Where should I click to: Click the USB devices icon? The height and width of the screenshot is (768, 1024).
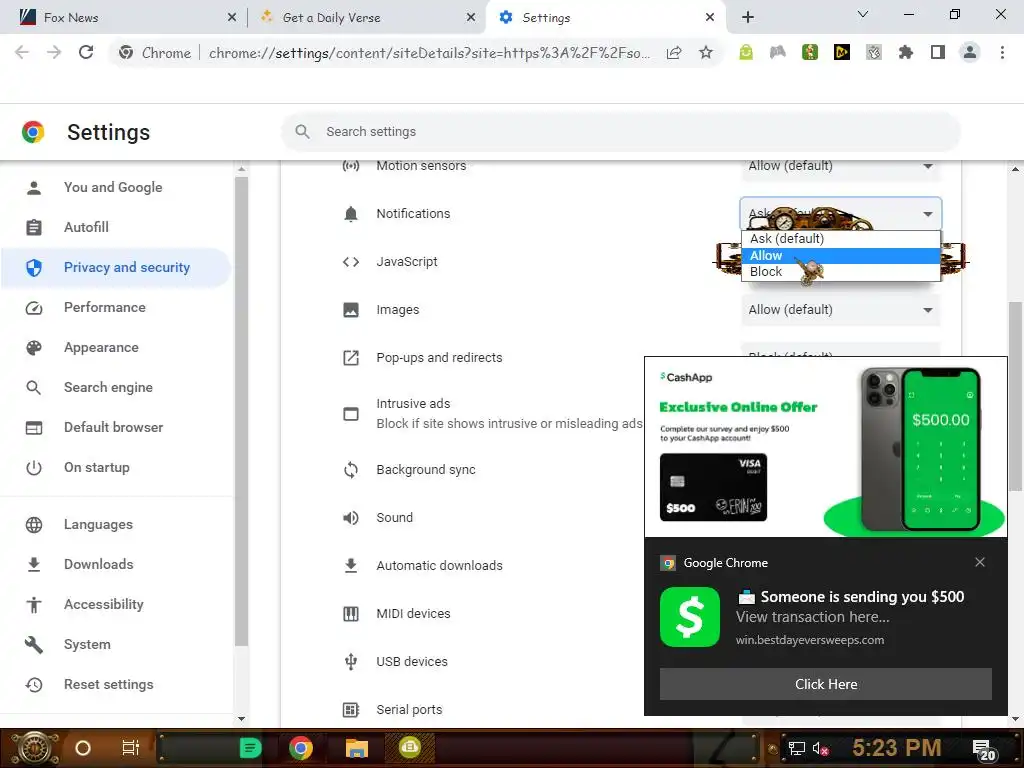point(351,662)
